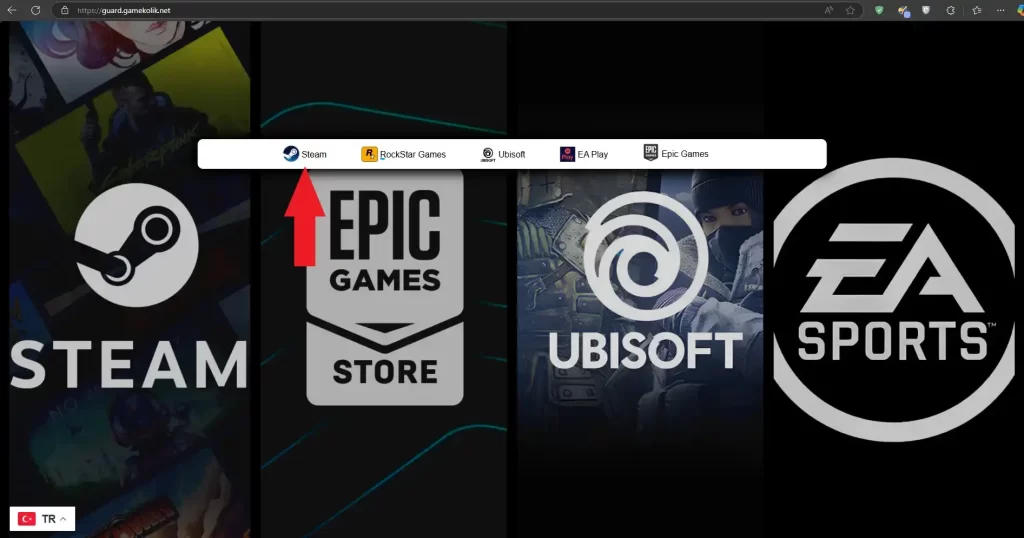
Task: View site info via the padlock icon
Action: [64, 10]
